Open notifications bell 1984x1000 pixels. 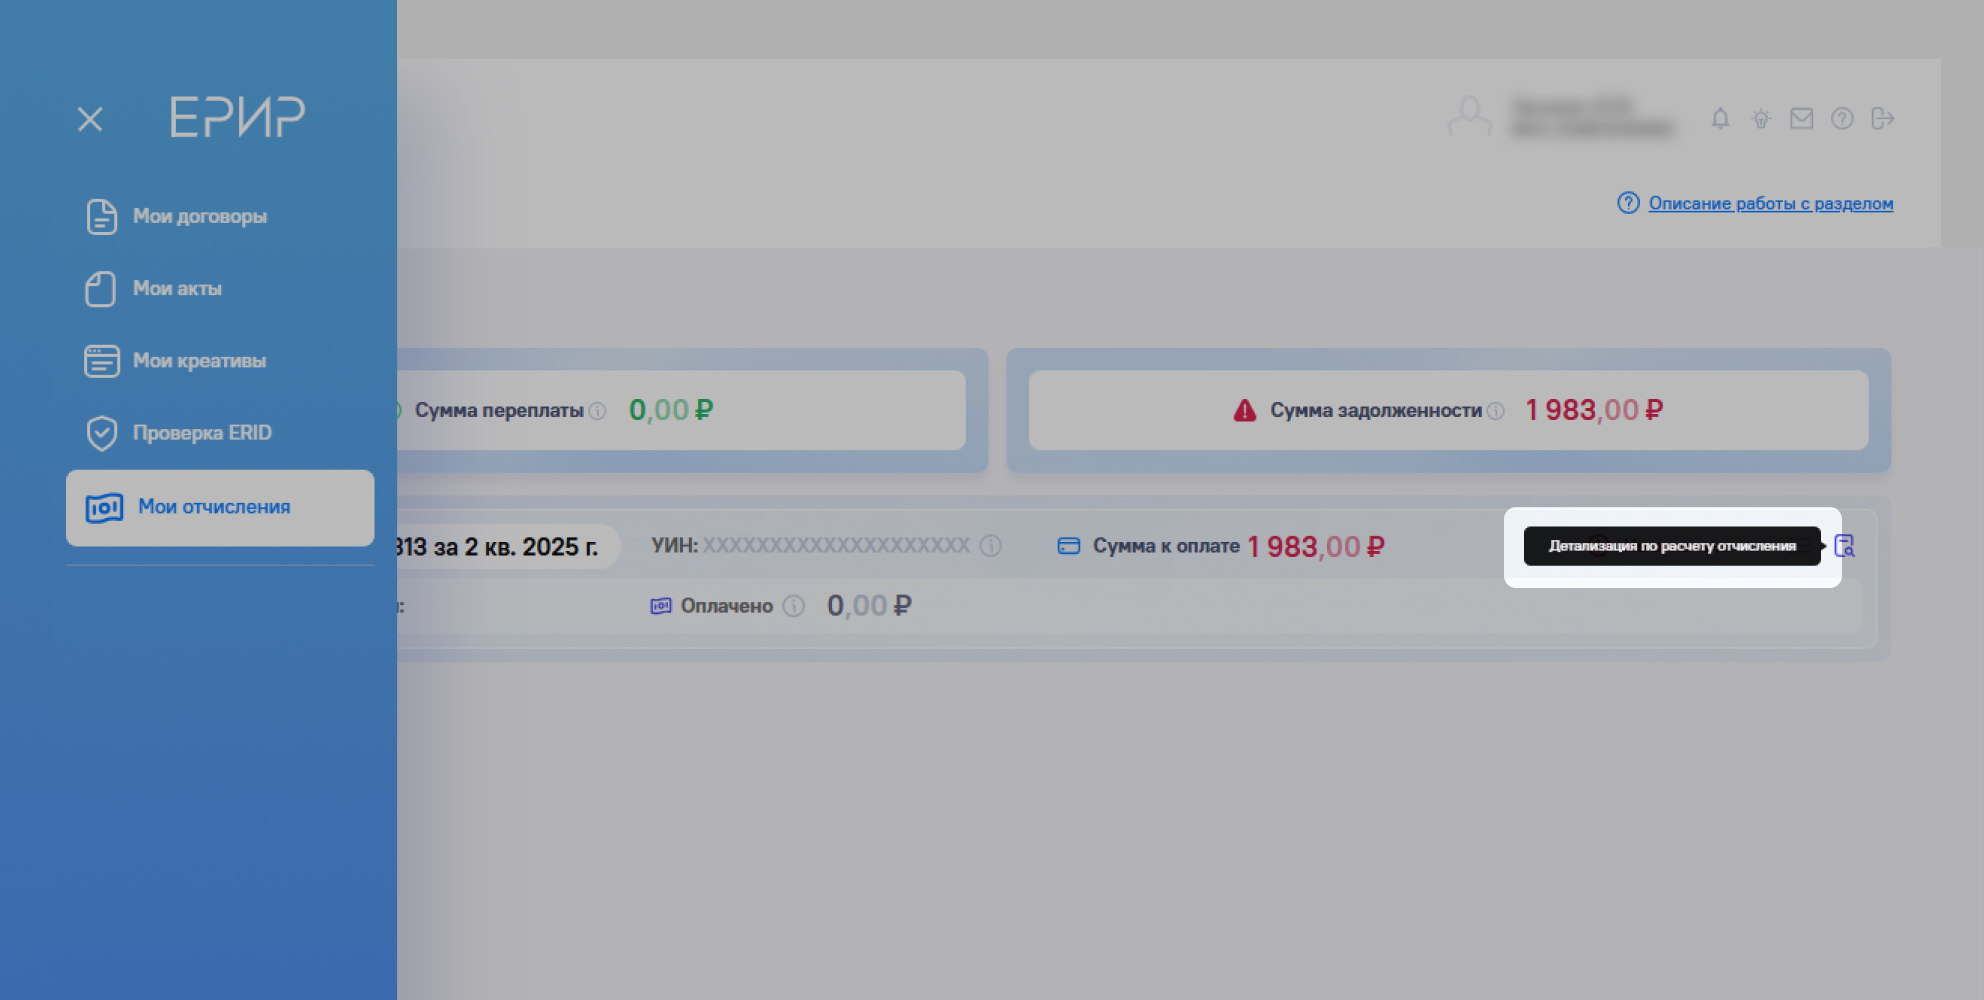pos(1720,119)
